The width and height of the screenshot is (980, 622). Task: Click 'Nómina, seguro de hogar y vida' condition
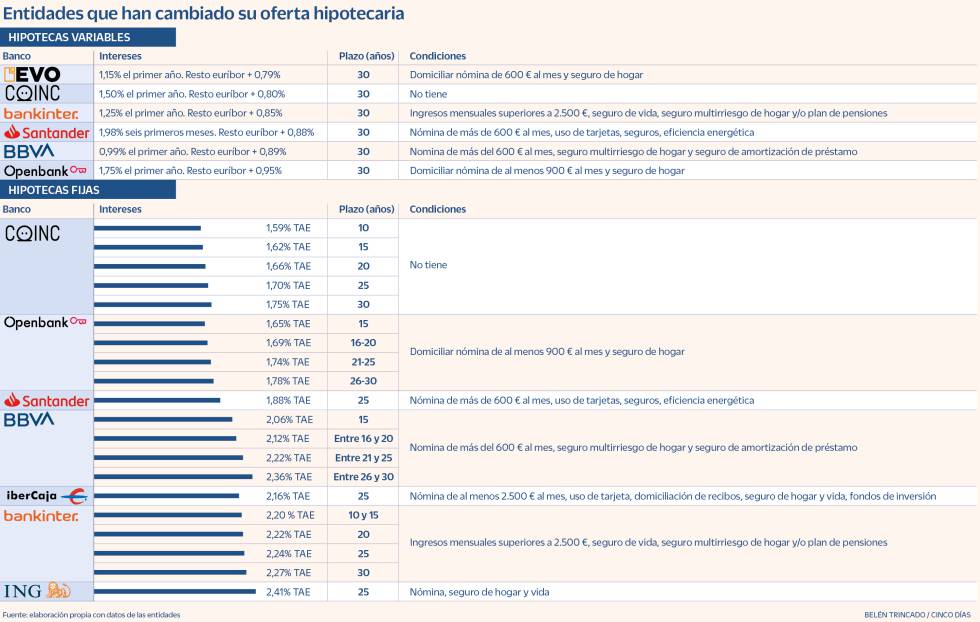tap(479, 592)
